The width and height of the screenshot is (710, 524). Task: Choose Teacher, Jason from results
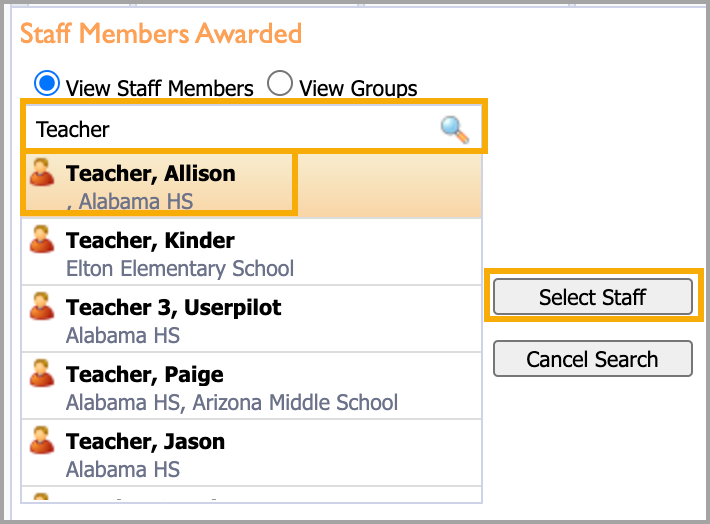252,453
